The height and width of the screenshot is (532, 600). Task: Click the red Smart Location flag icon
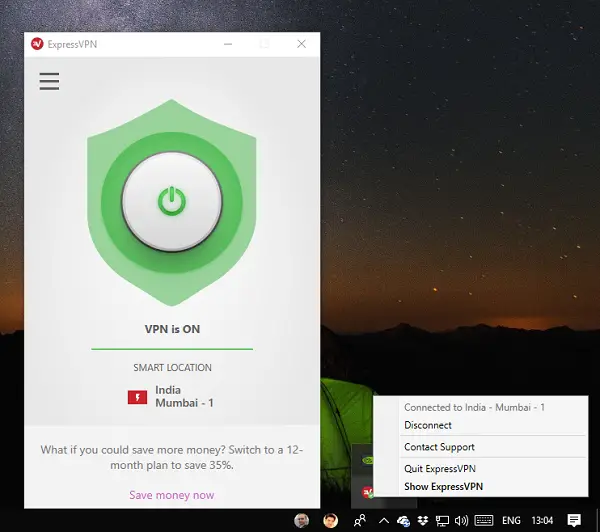[x=137, y=397]
